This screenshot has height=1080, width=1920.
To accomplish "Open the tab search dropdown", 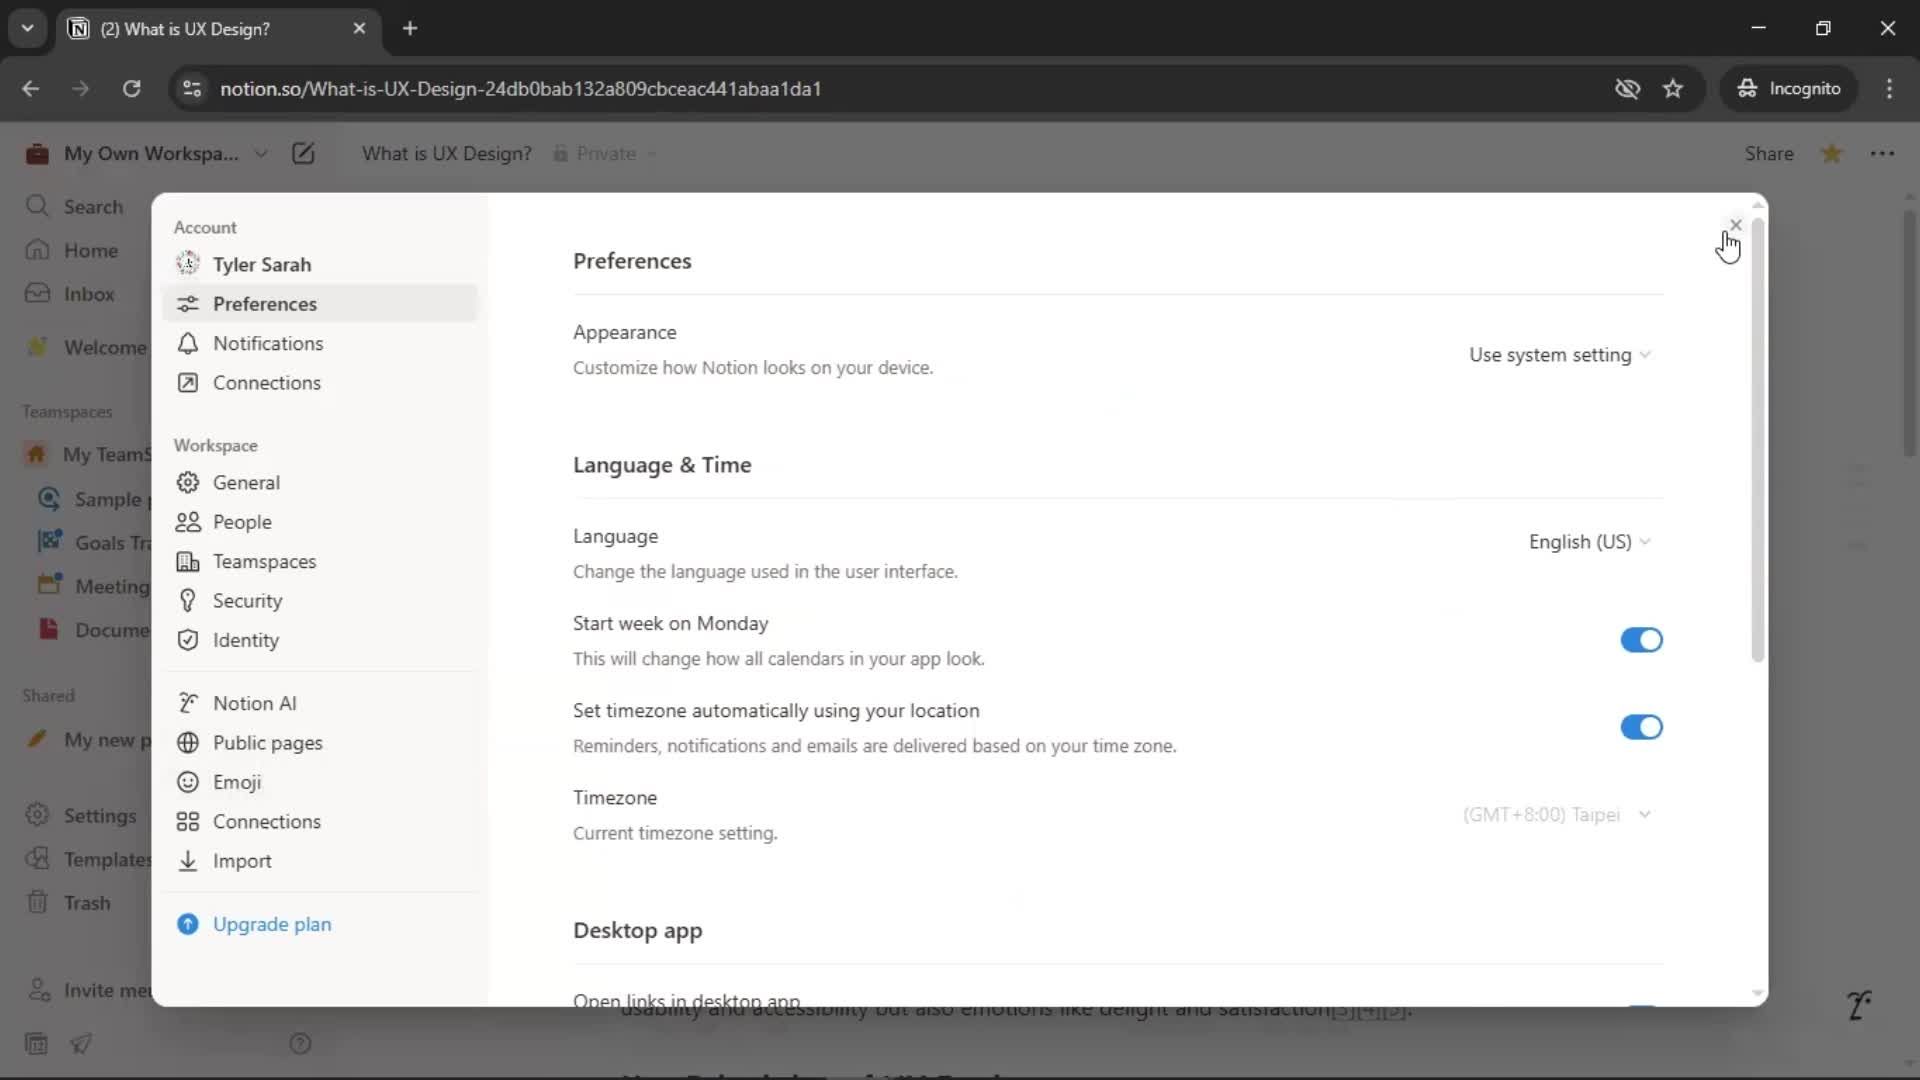I will (x=27, y=28).
